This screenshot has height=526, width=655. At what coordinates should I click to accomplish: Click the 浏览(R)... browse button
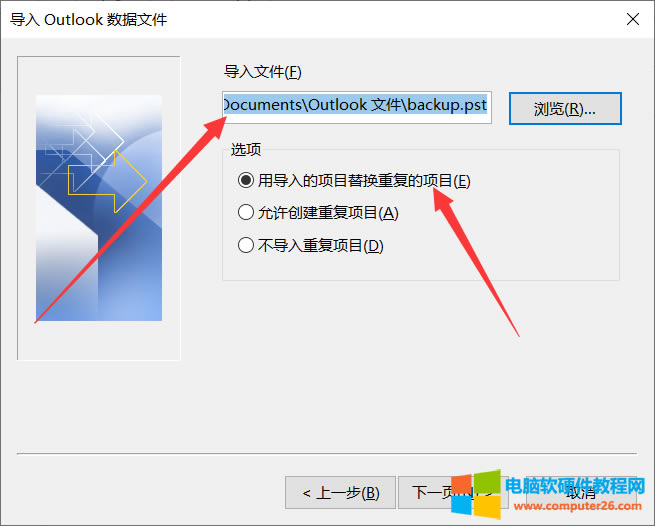[565, 109]
